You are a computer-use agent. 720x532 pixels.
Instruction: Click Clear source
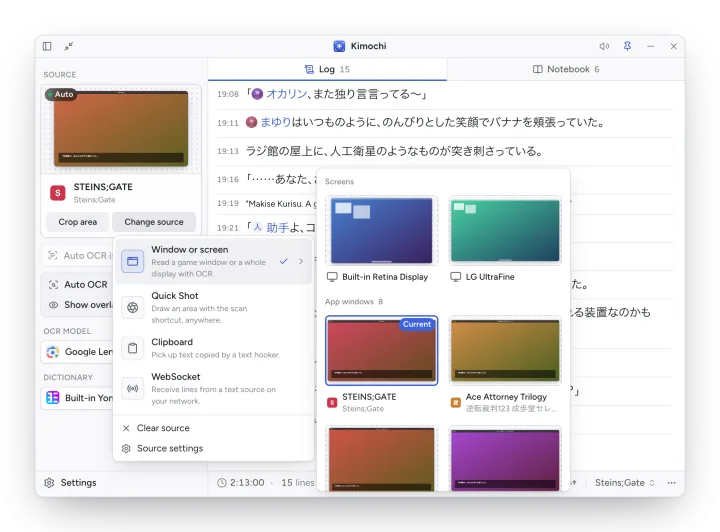pyautogui.click(x=214, y=428)
